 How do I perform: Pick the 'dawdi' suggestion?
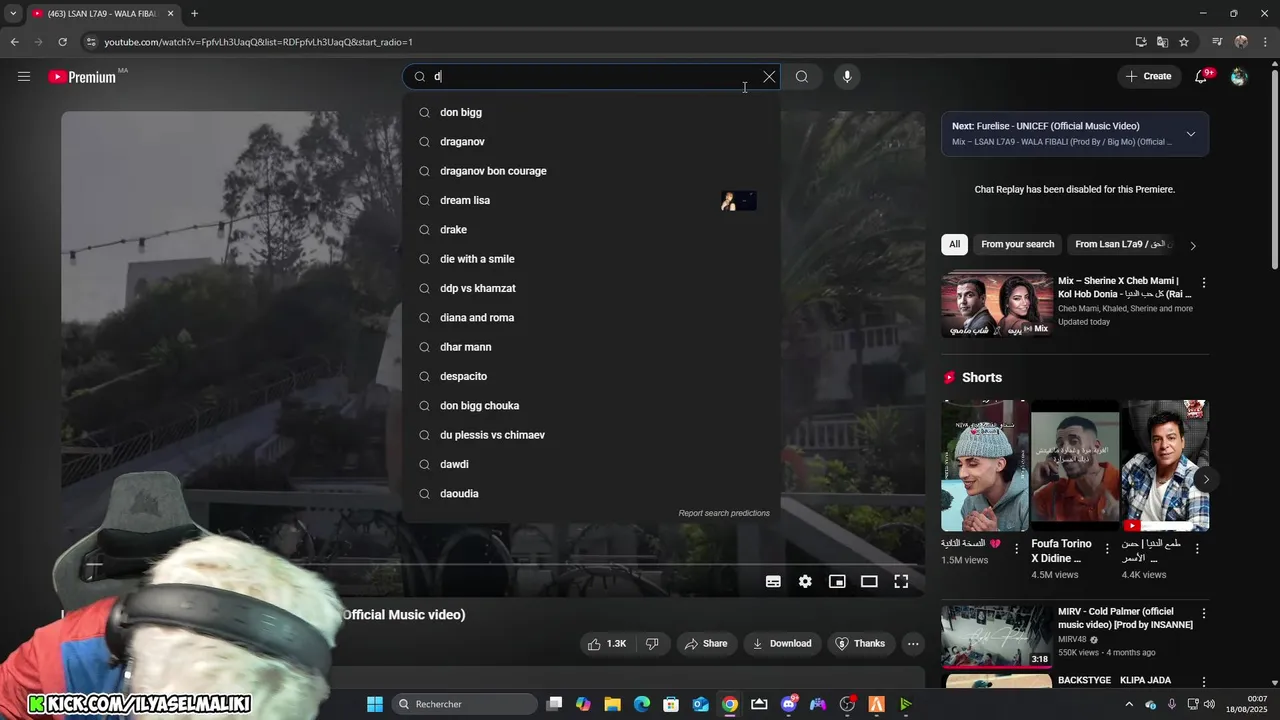pyautogui.click(x=591, y=464)
